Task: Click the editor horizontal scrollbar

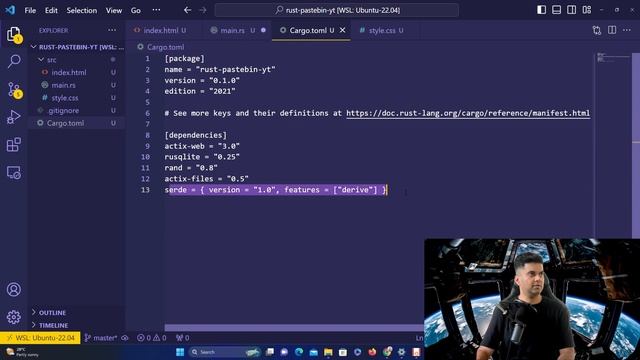Action: pyautogui.click(x=294, y=327)
